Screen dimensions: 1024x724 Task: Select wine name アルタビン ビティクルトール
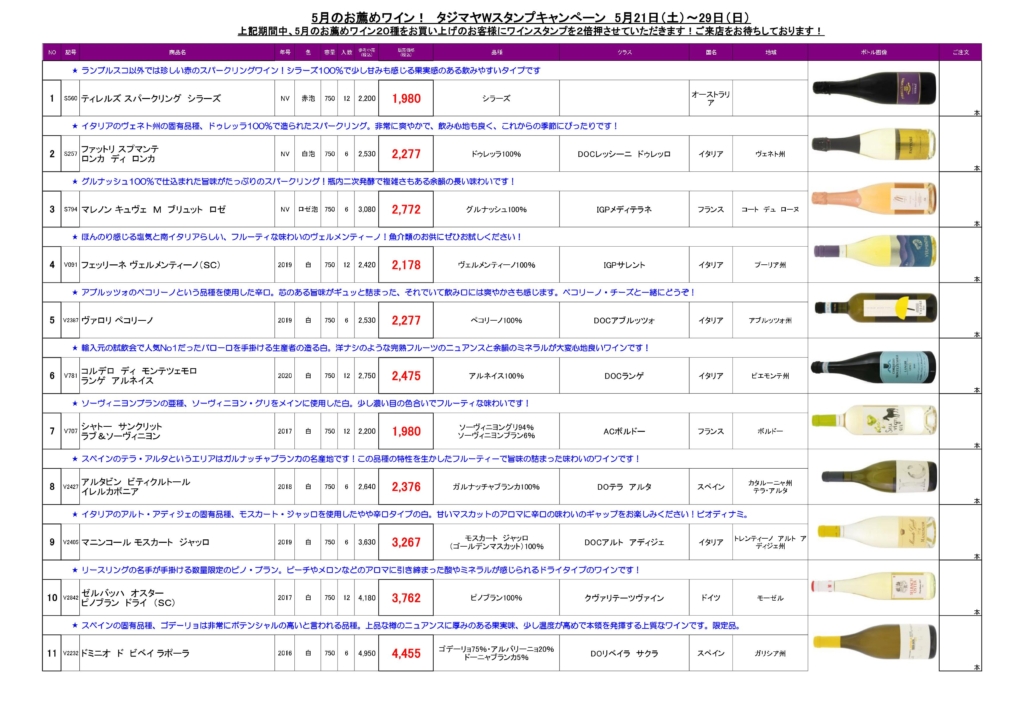pos(136,482)
